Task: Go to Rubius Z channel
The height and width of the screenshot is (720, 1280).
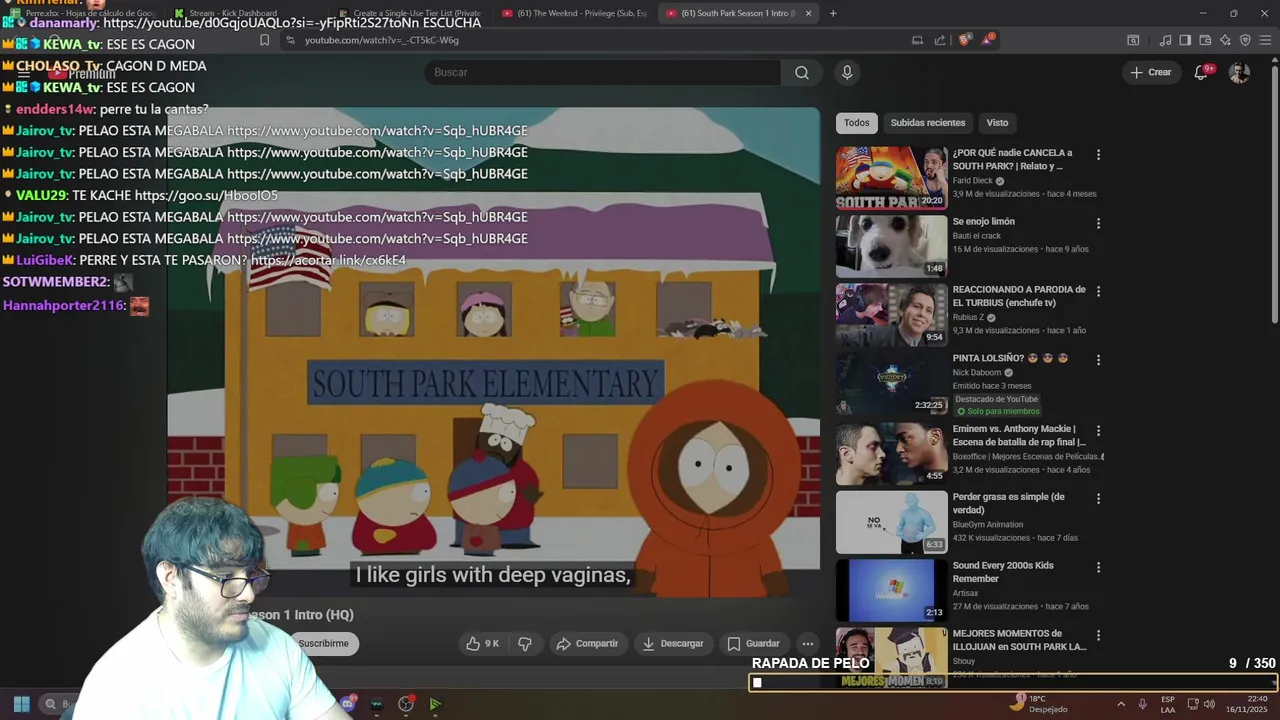Action: [x=968, y=317]
